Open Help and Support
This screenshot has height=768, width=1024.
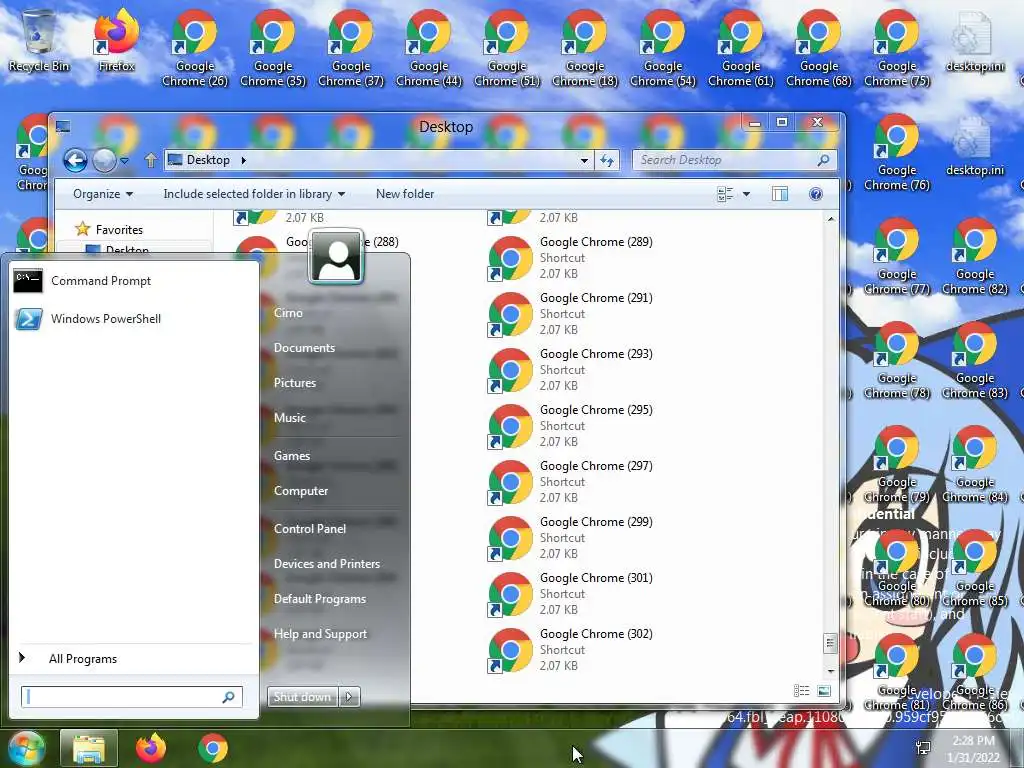[320, 633]
